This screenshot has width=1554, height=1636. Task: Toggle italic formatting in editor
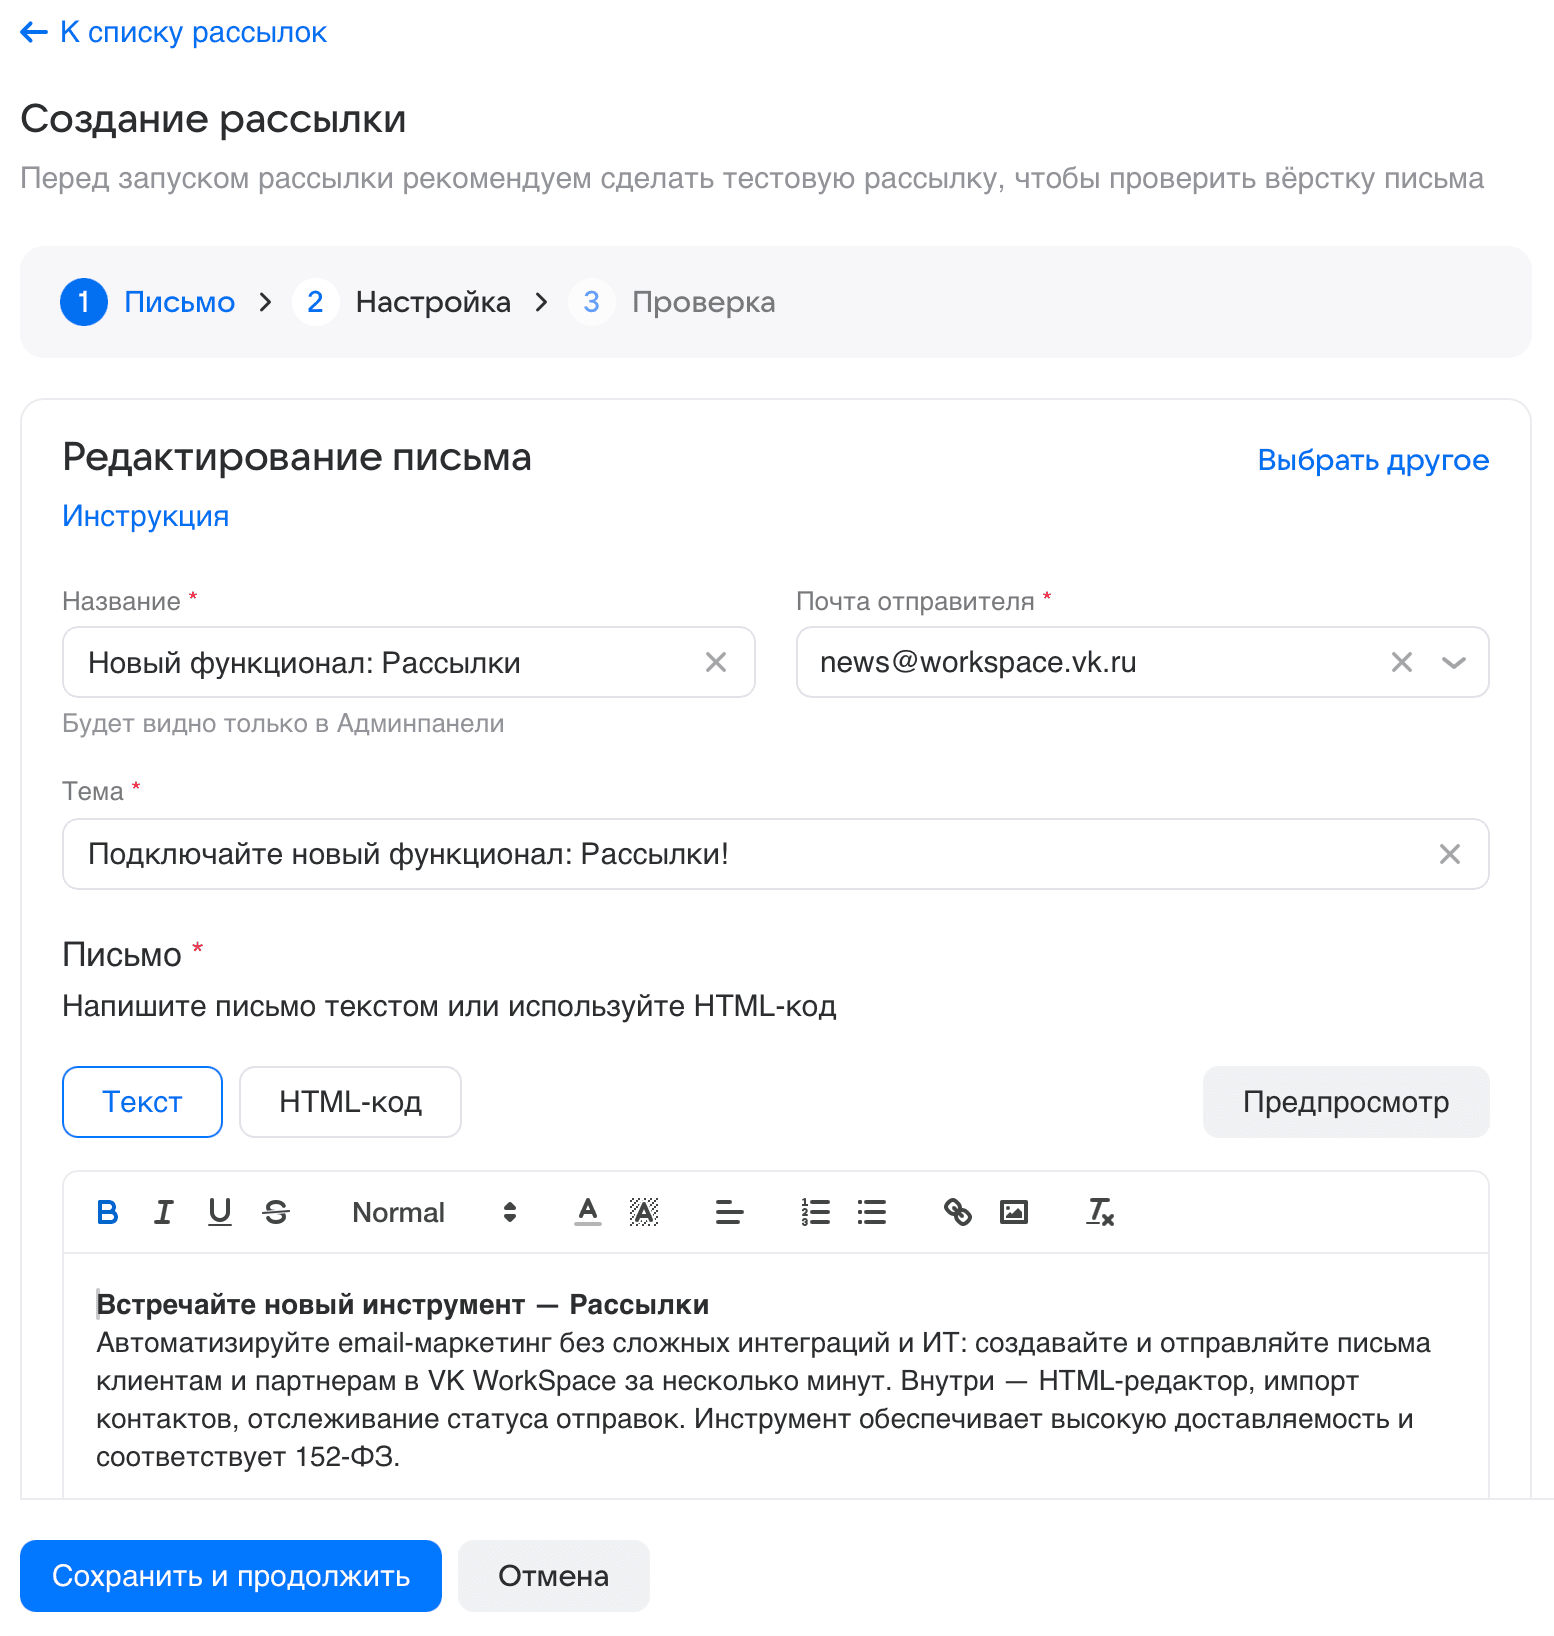click(x=163, y=1212)
